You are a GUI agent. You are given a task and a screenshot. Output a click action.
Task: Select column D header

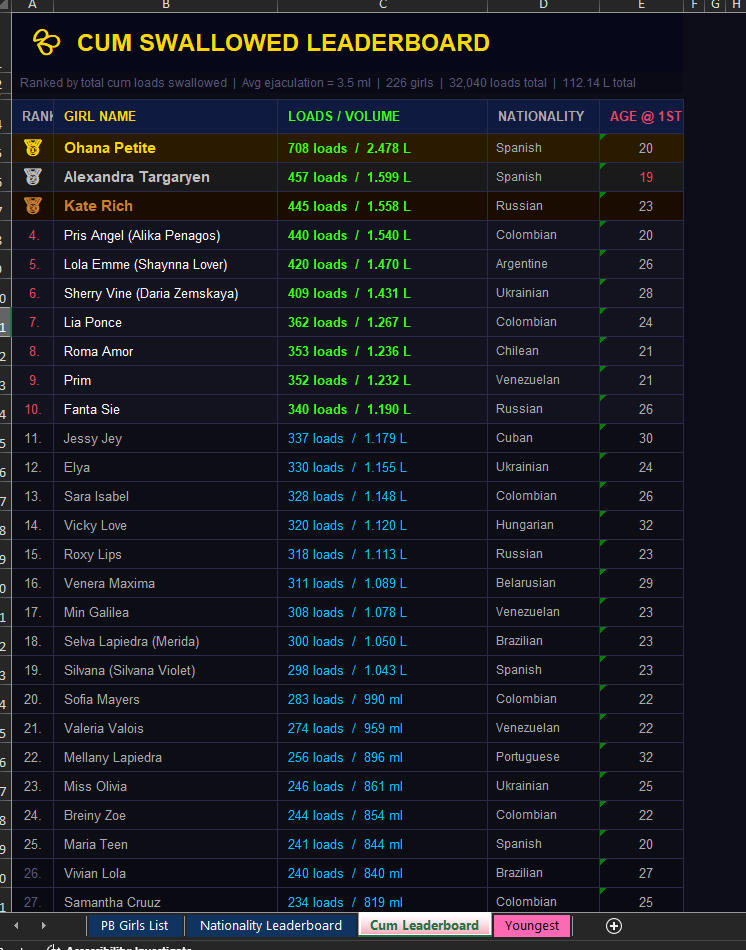pyautogui.click(x=543, y=5)
